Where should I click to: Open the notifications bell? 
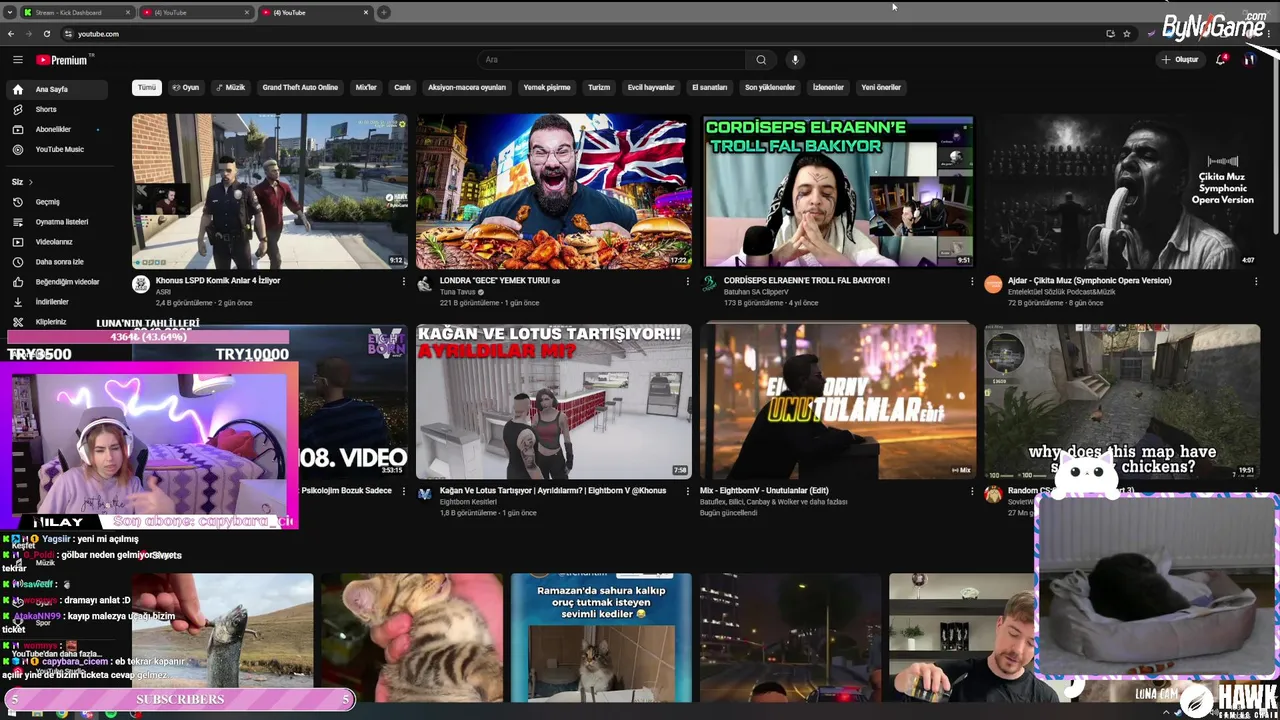pyautogui.click(x=1220, y=60)
